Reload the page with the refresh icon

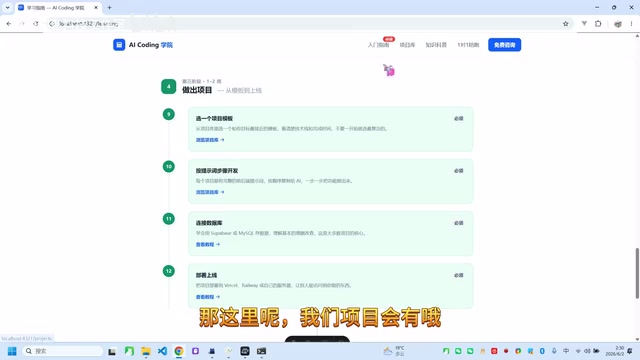[x=36, y=24]
